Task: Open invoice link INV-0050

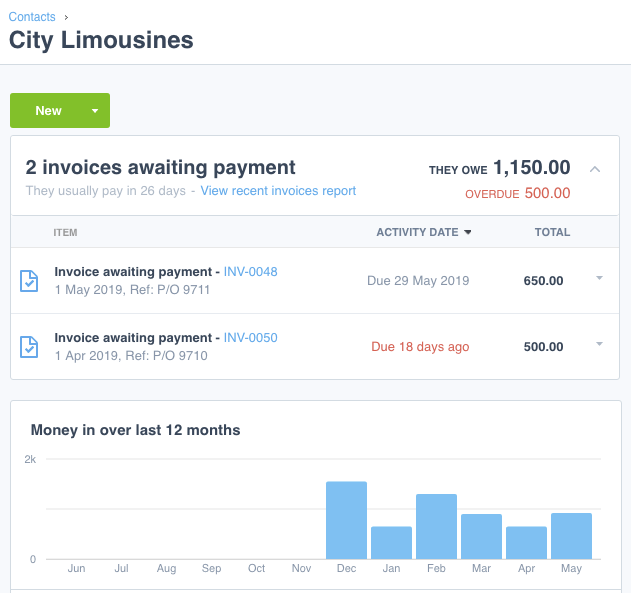Action: click(x=250, y=338)
